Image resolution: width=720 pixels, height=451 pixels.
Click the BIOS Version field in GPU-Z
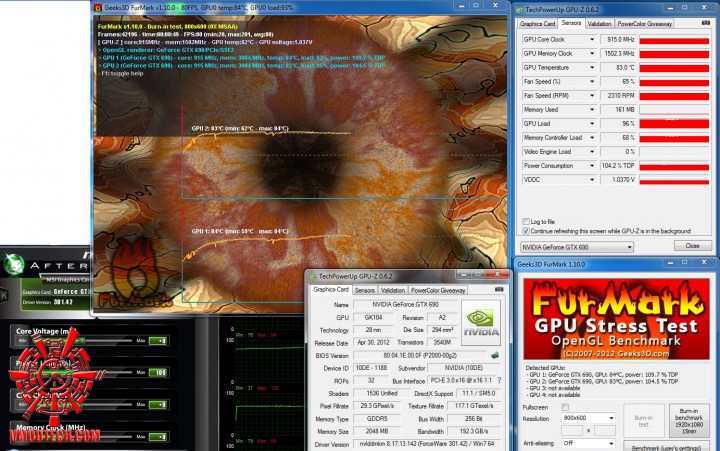point(419,355)
